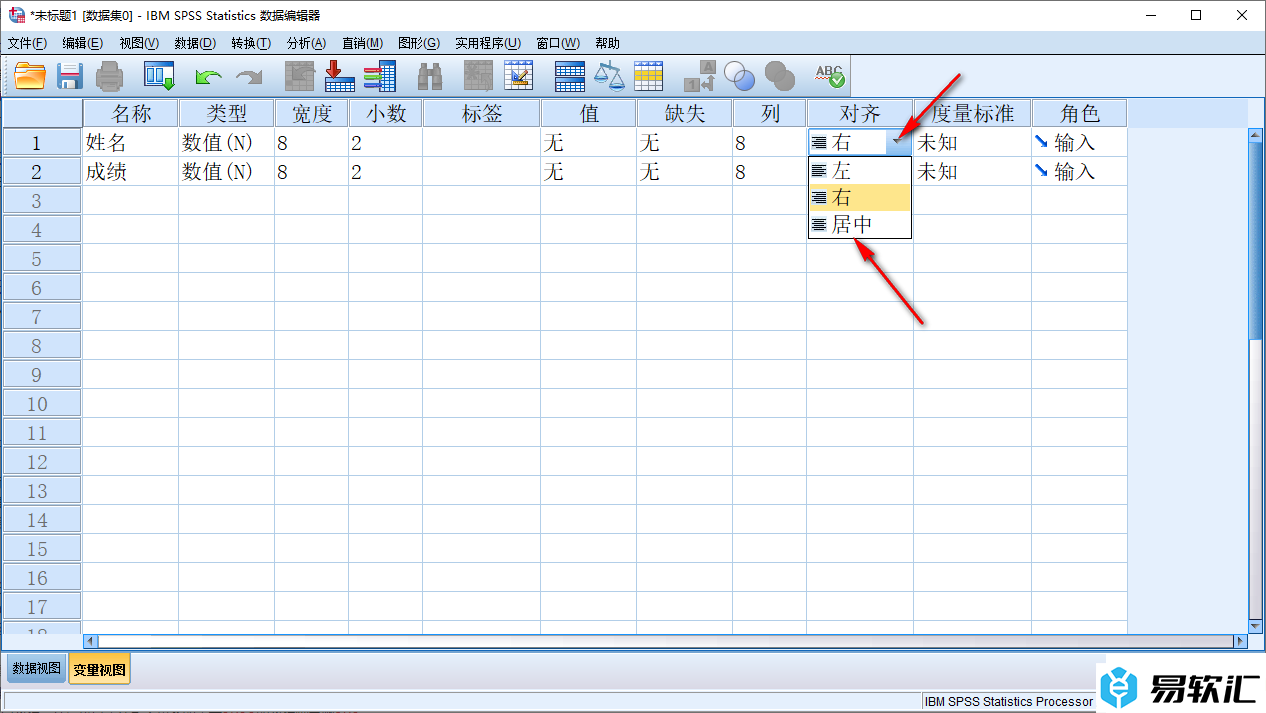The width and height of the screenshot is (1266, 713).
Task: Run Spell Check with the ABC icon
Action: [830, 76]
